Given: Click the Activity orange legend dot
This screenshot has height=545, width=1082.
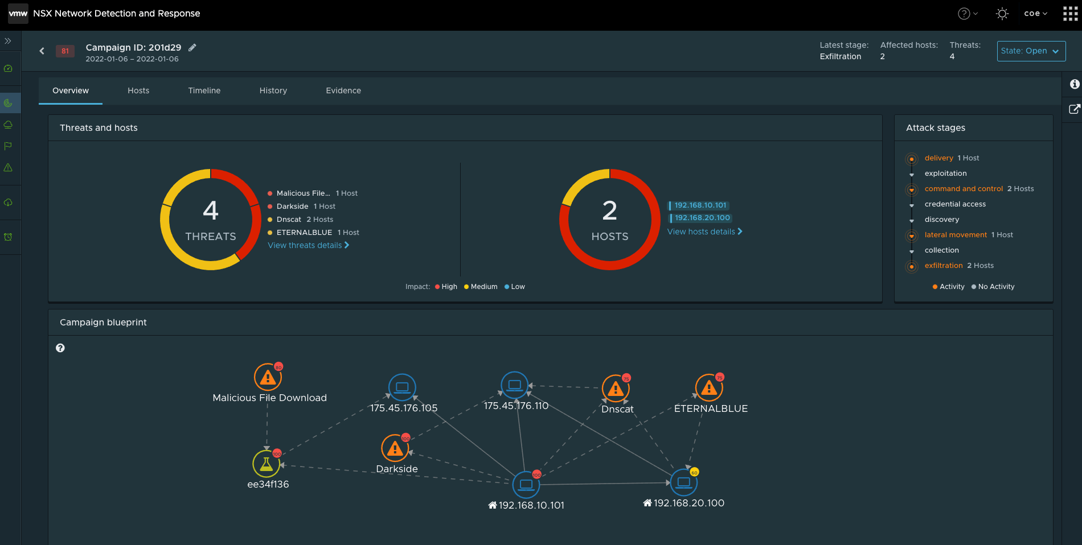Looking at the screenshot, I should pyautogui.click(x=934, y=286).
